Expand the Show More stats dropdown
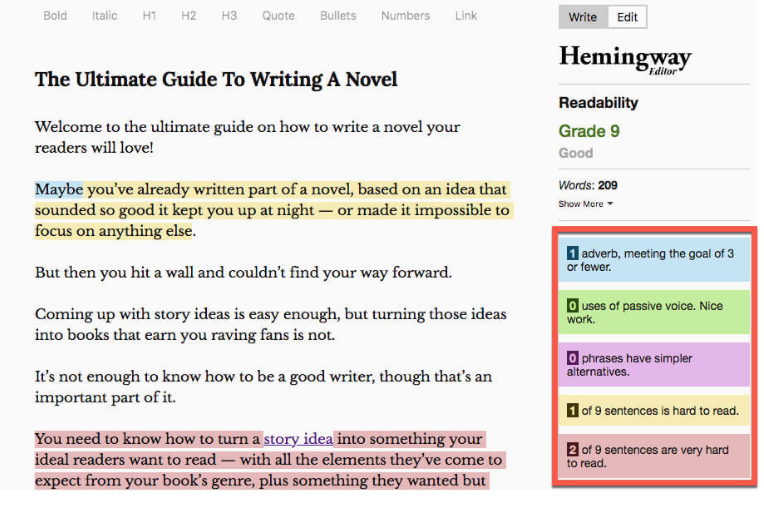The image size is (764, 506). 585,204
